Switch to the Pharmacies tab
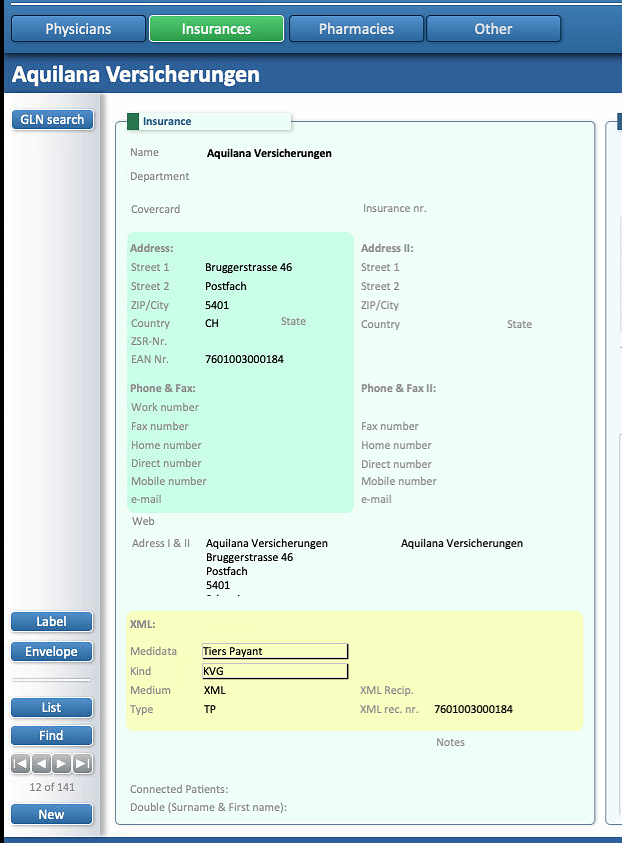 356,28
